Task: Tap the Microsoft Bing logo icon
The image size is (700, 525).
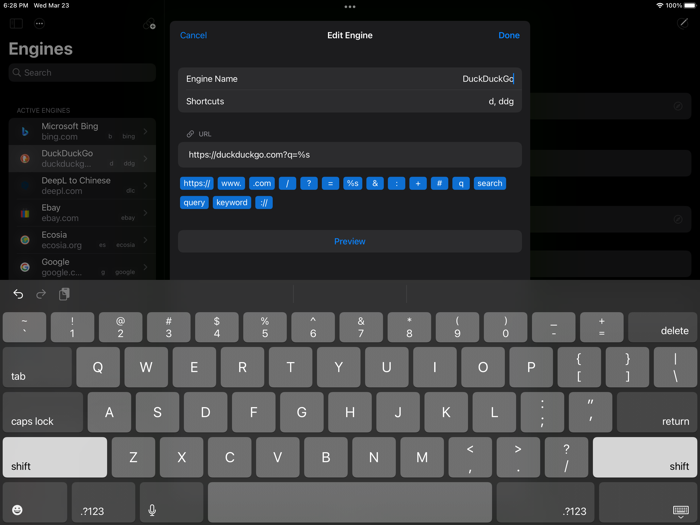Action: click(x=25, y=131)
